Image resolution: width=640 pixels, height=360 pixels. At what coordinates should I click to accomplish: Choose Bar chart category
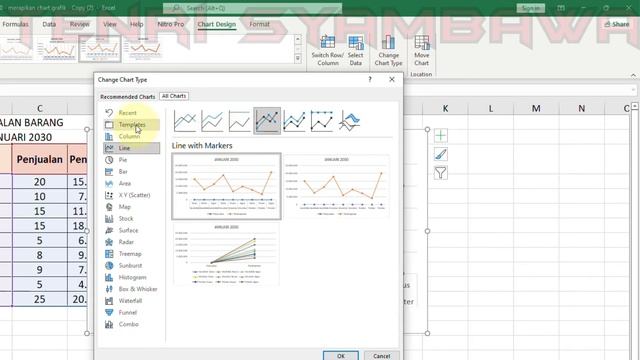coord(131,171)
